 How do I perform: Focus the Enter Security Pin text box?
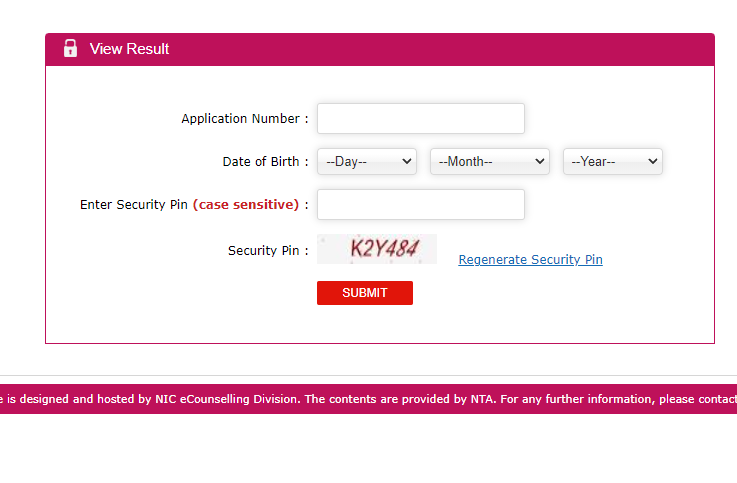point(420,204)
